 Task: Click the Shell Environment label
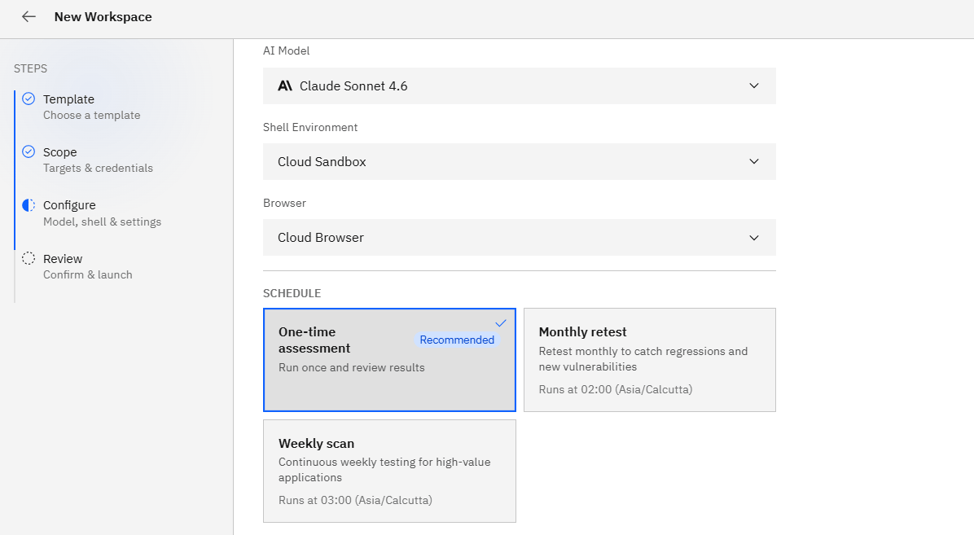(310, 127)
